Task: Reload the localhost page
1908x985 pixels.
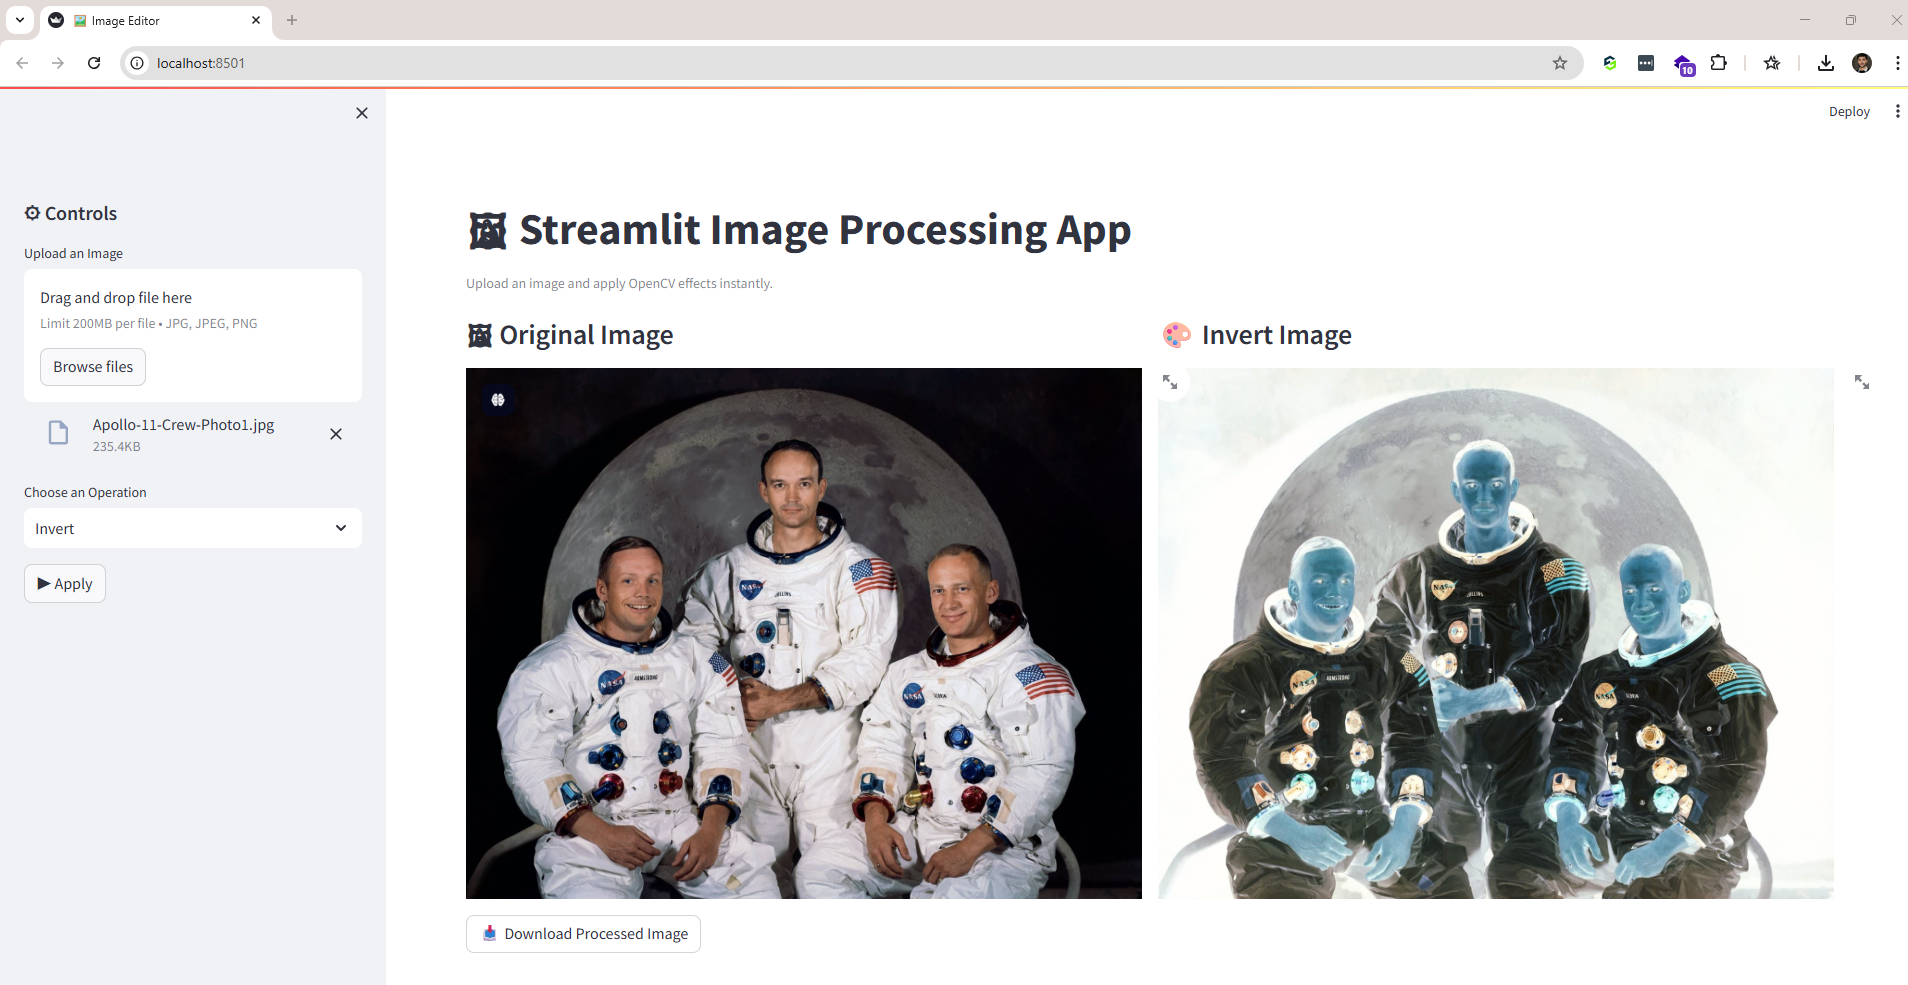Action: point(94,63)
